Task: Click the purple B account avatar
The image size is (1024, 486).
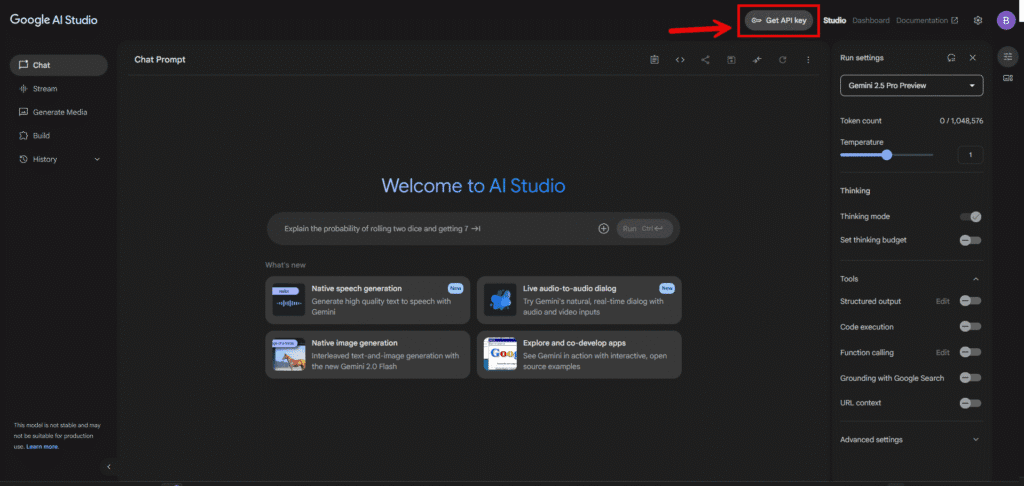Action: 1006,20
